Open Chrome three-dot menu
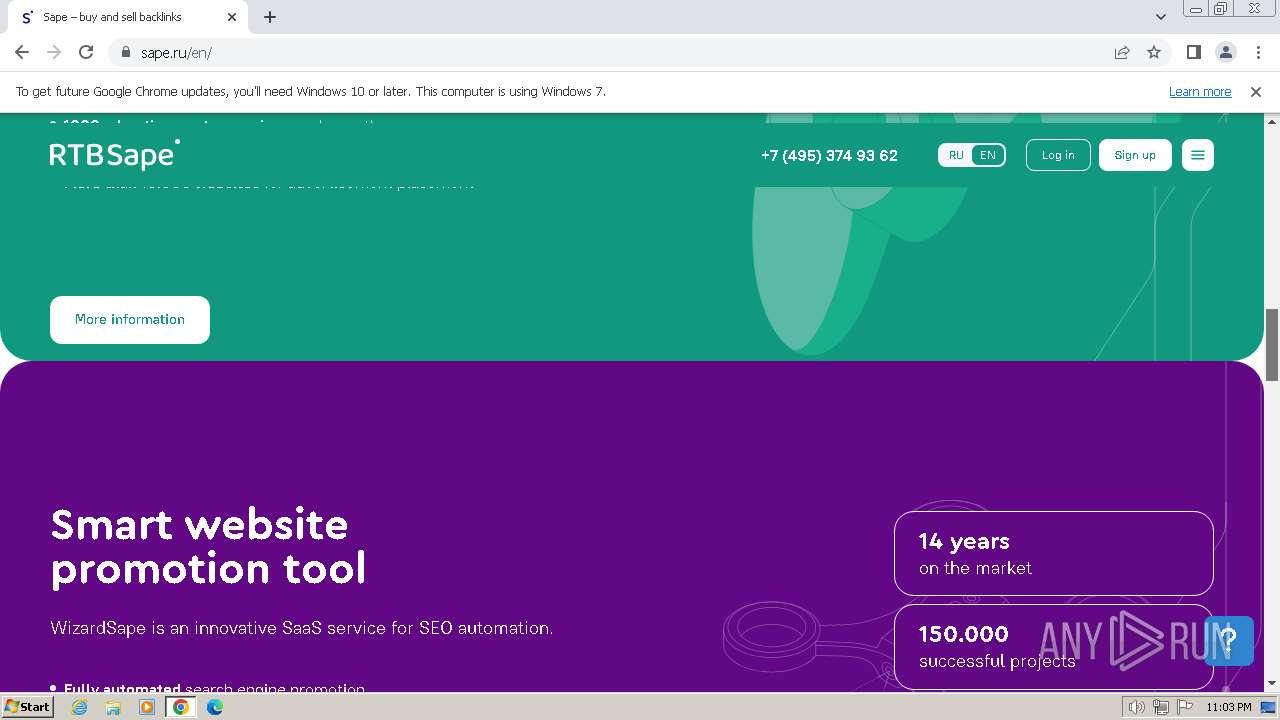Screen dimensions: 1280x720 (x=1258, y=52)
